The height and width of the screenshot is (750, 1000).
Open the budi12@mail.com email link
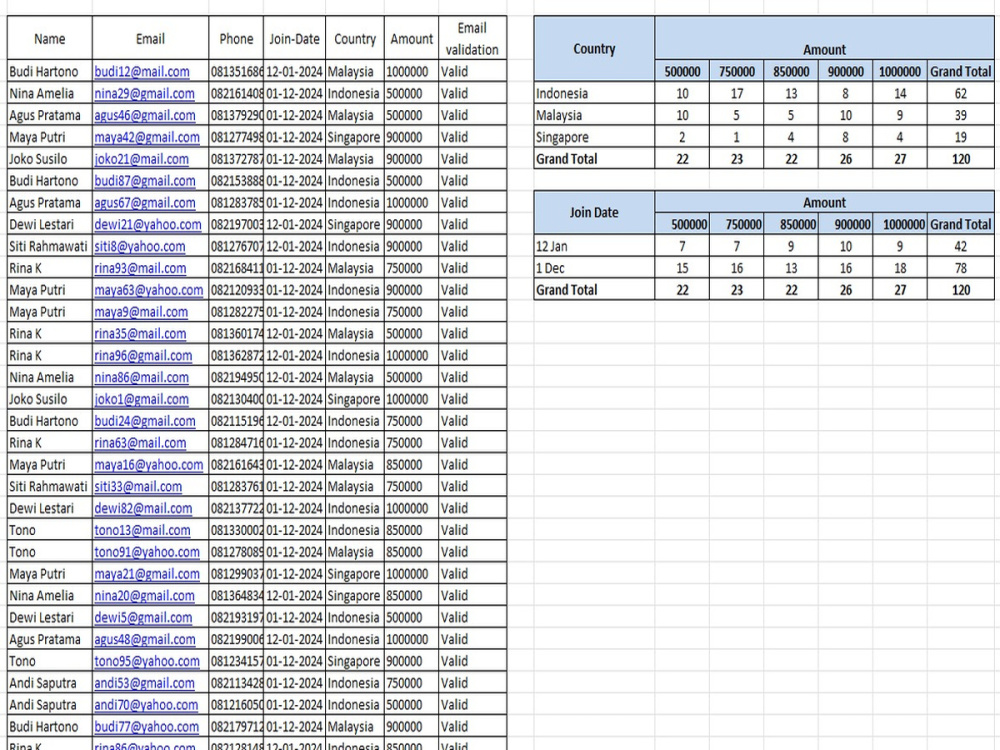point(142,71)
